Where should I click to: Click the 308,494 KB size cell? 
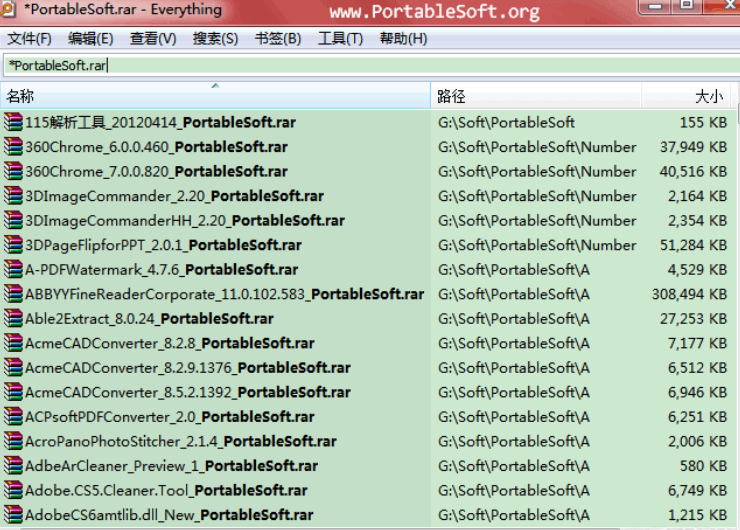(x=690, y=294)
